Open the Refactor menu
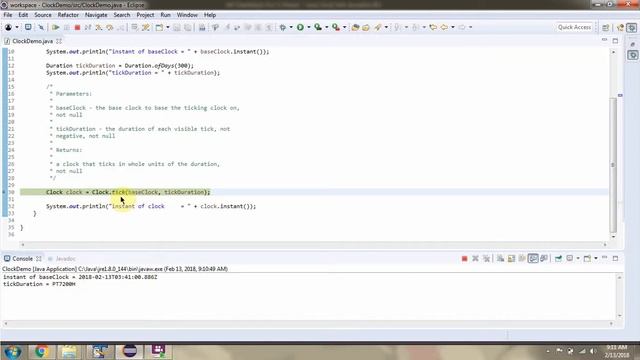The image size is (640, 360). pos(68,15)
